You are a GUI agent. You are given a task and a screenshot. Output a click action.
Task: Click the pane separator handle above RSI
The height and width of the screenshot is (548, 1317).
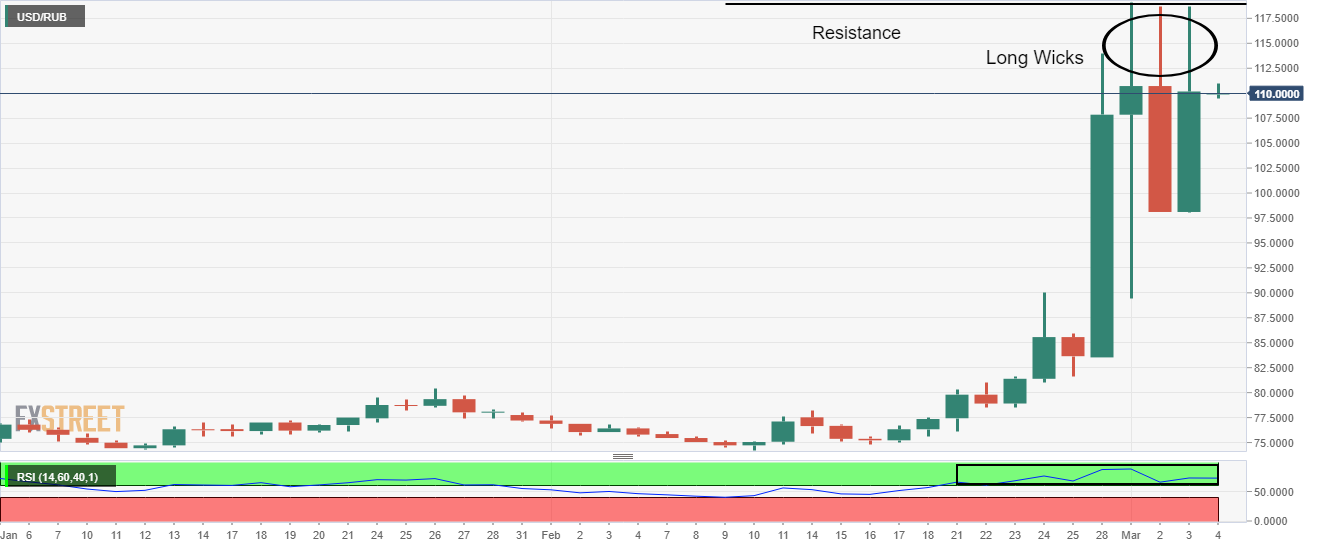(623, 456)
